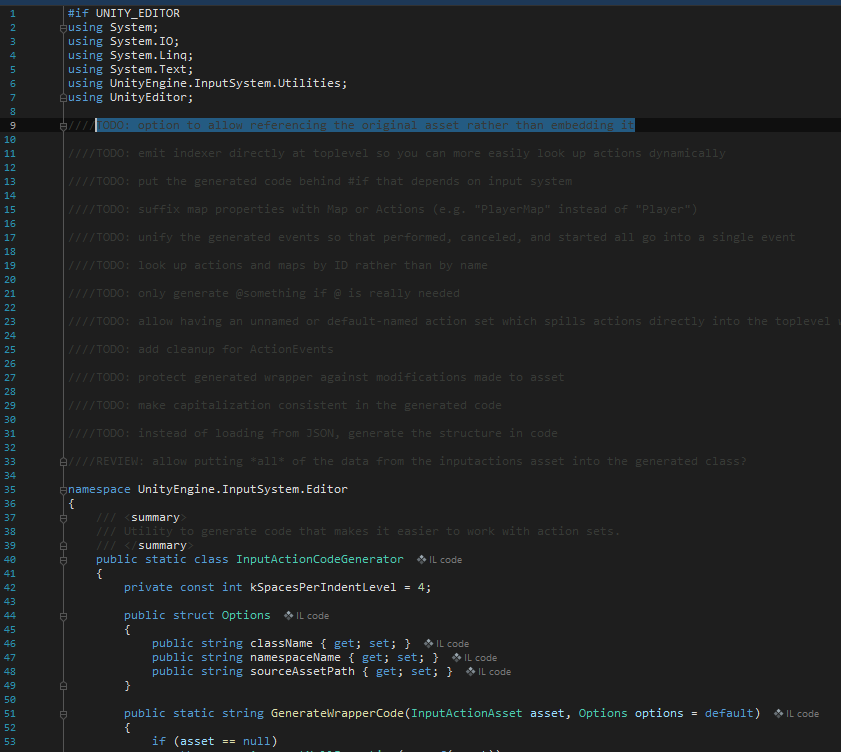Collapse the InputActionCodeGenerator class body
Image resolution: width=841 pixels, height=752 pixels.
coord(63,559)
